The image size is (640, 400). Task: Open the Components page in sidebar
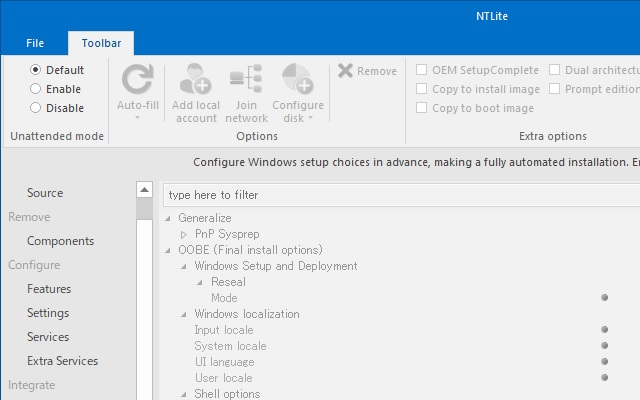pos(60,241)
